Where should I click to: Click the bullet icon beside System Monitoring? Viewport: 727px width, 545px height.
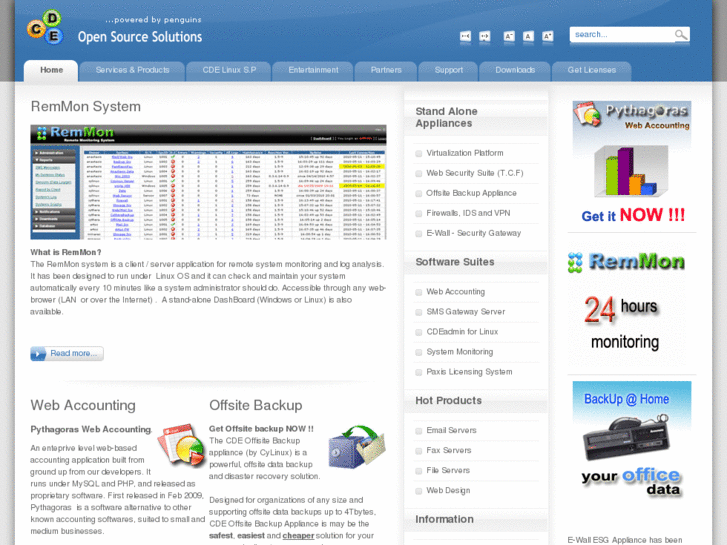[x=419, y=352]
